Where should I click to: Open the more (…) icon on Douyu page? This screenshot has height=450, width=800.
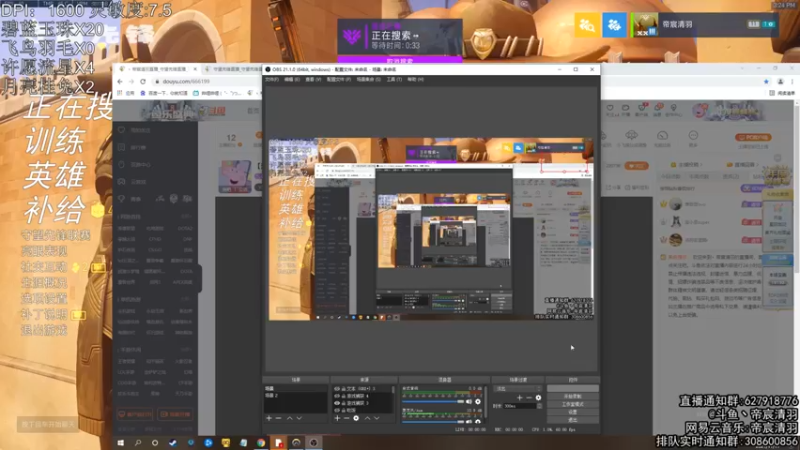pyautogui.click(x=693, y=135)
